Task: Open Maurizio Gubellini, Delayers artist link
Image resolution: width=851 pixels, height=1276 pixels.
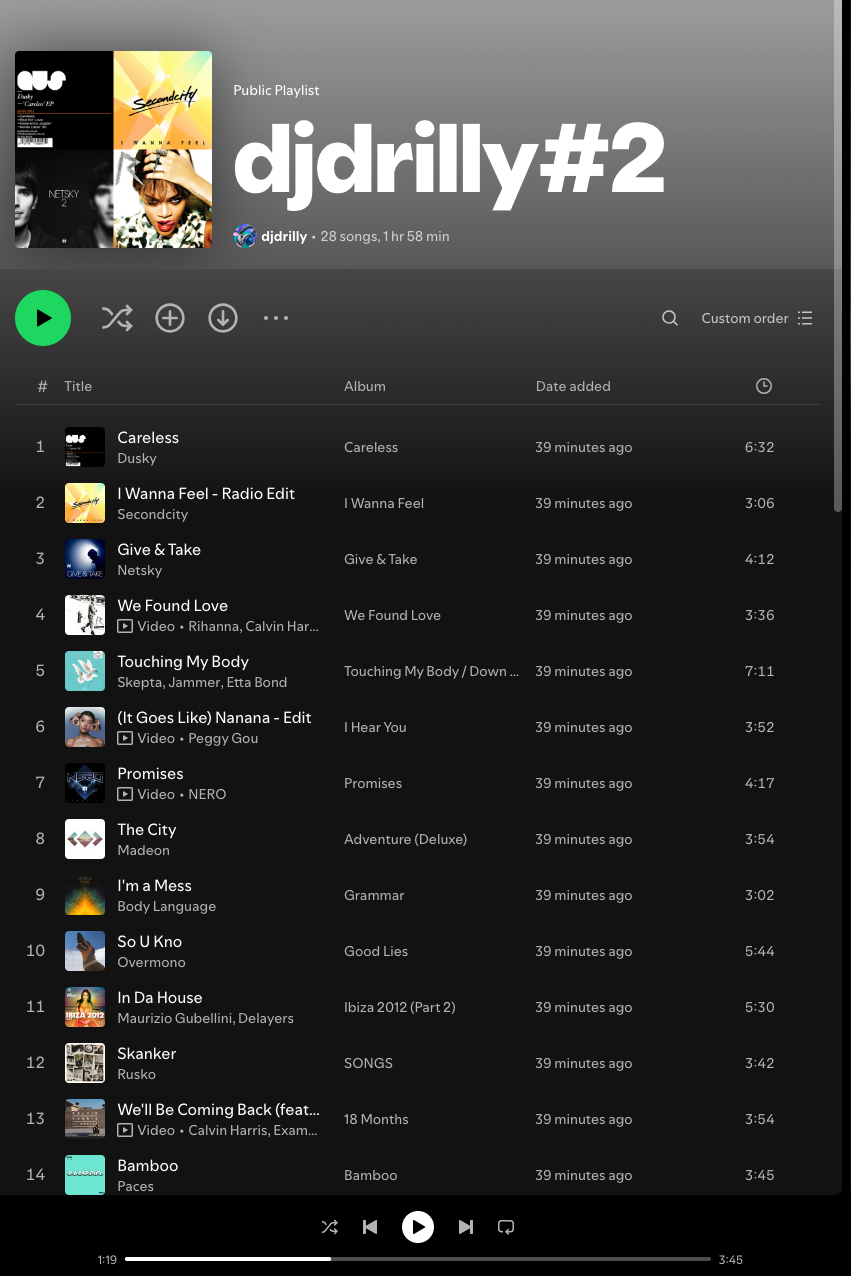Action: [205, 1018]
